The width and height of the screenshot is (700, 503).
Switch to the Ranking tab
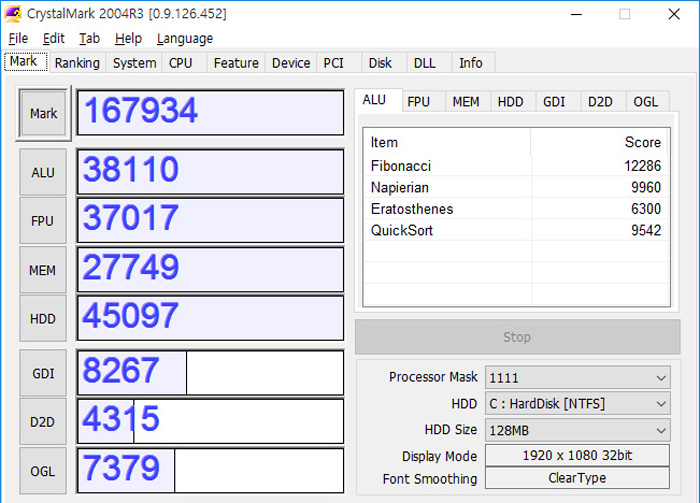coord(77,63)
